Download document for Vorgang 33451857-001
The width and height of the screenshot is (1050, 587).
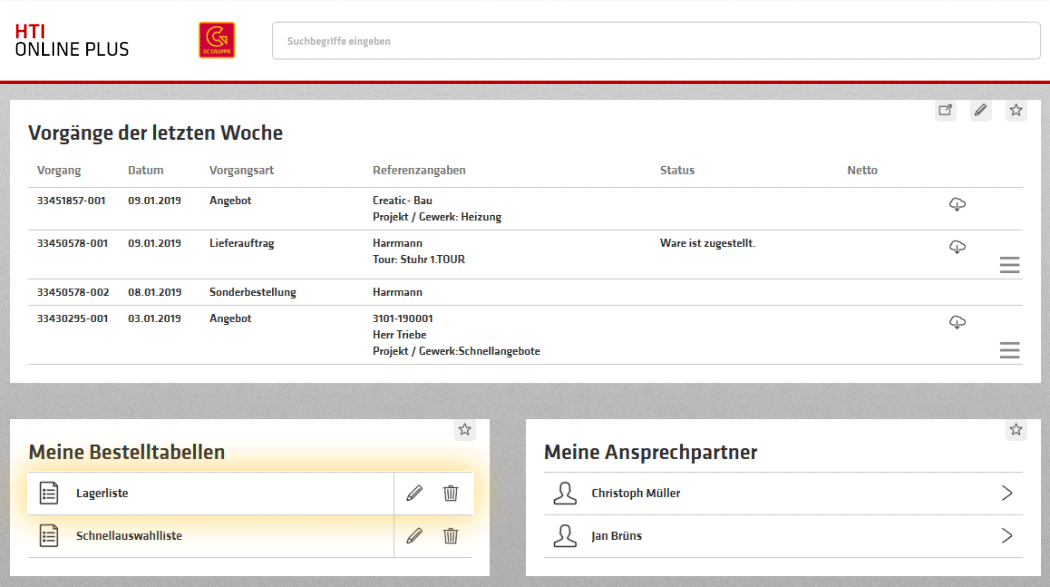coord(957,205)
